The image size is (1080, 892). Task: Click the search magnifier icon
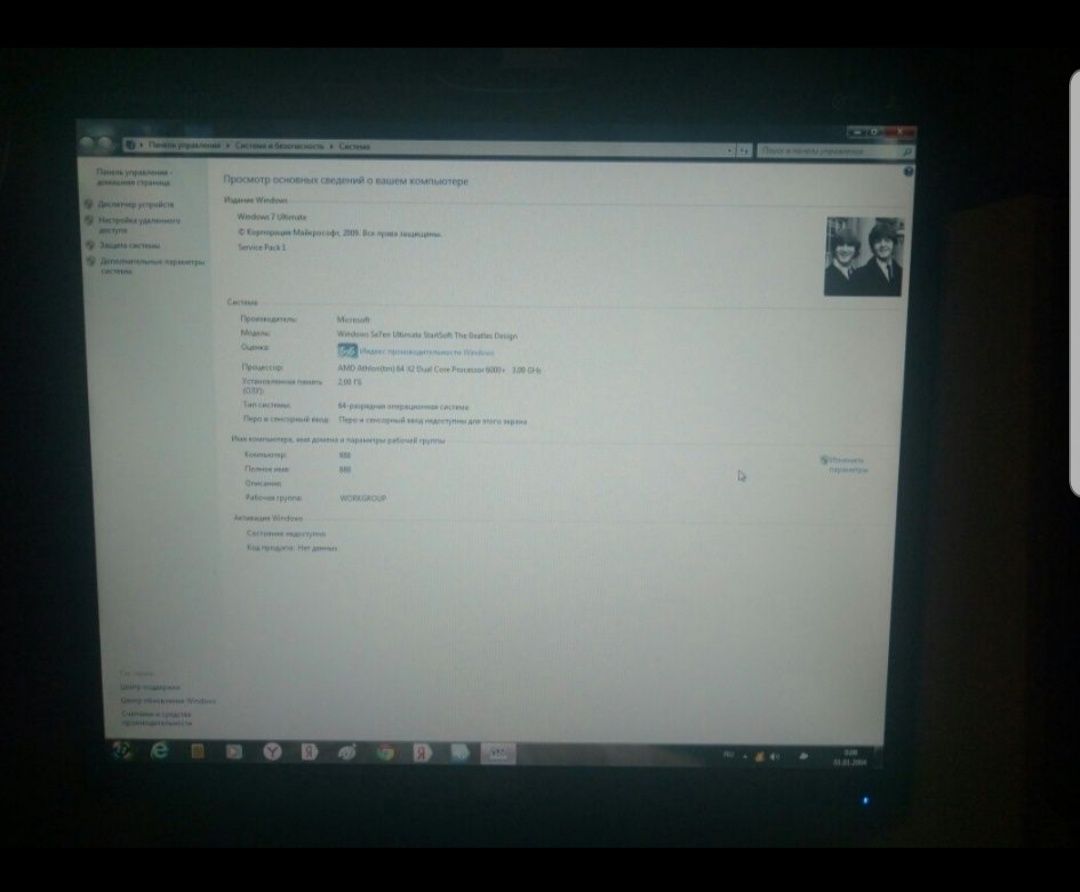[907, 152]
